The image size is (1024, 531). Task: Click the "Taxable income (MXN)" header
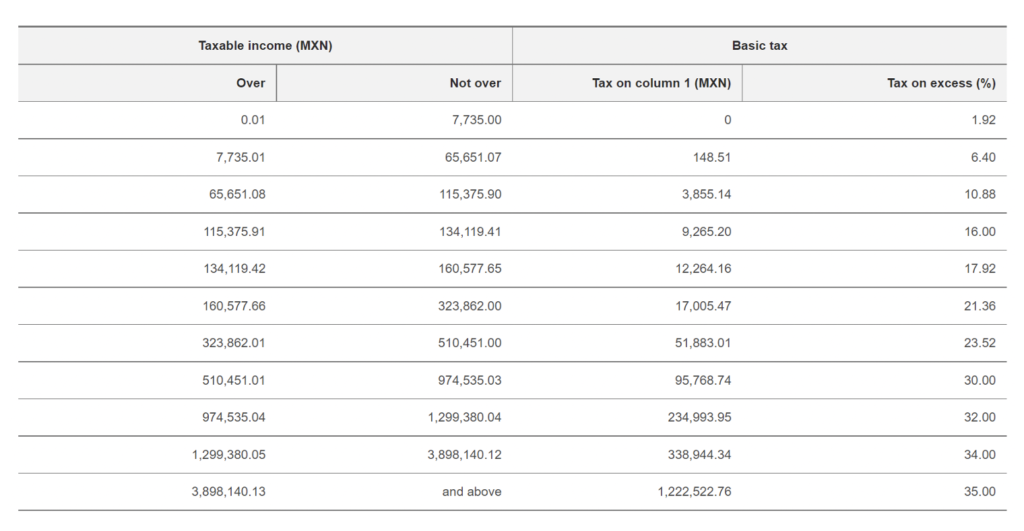[265, 46]
